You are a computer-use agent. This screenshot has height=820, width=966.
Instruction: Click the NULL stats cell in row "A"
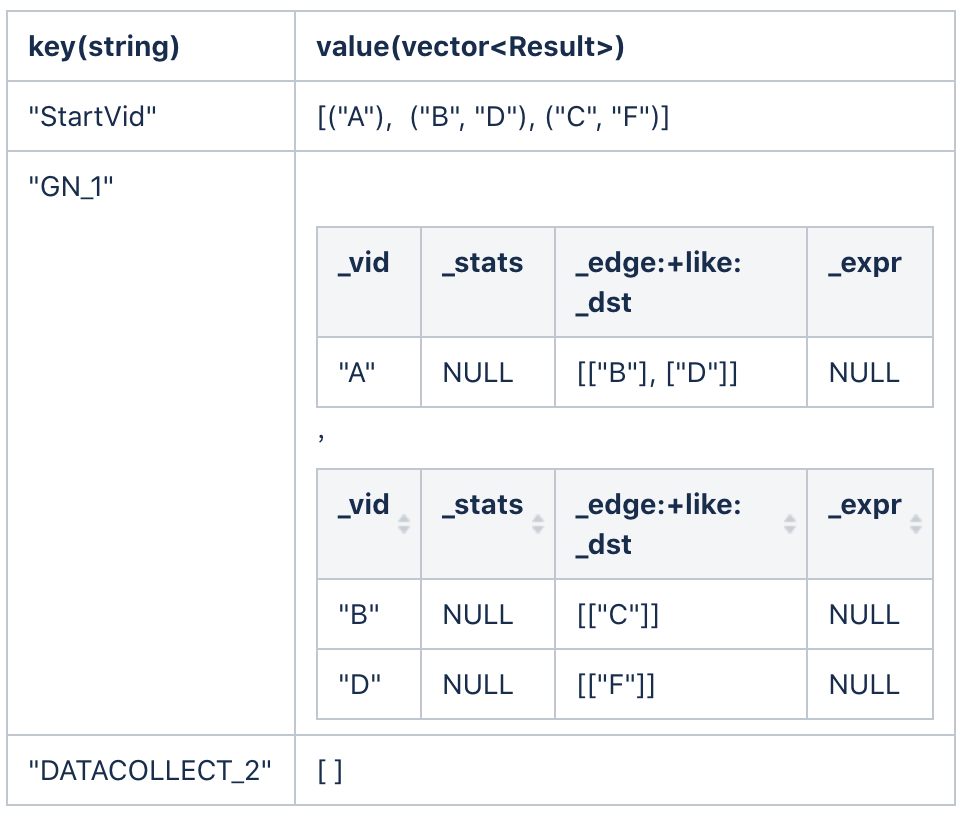488,372
